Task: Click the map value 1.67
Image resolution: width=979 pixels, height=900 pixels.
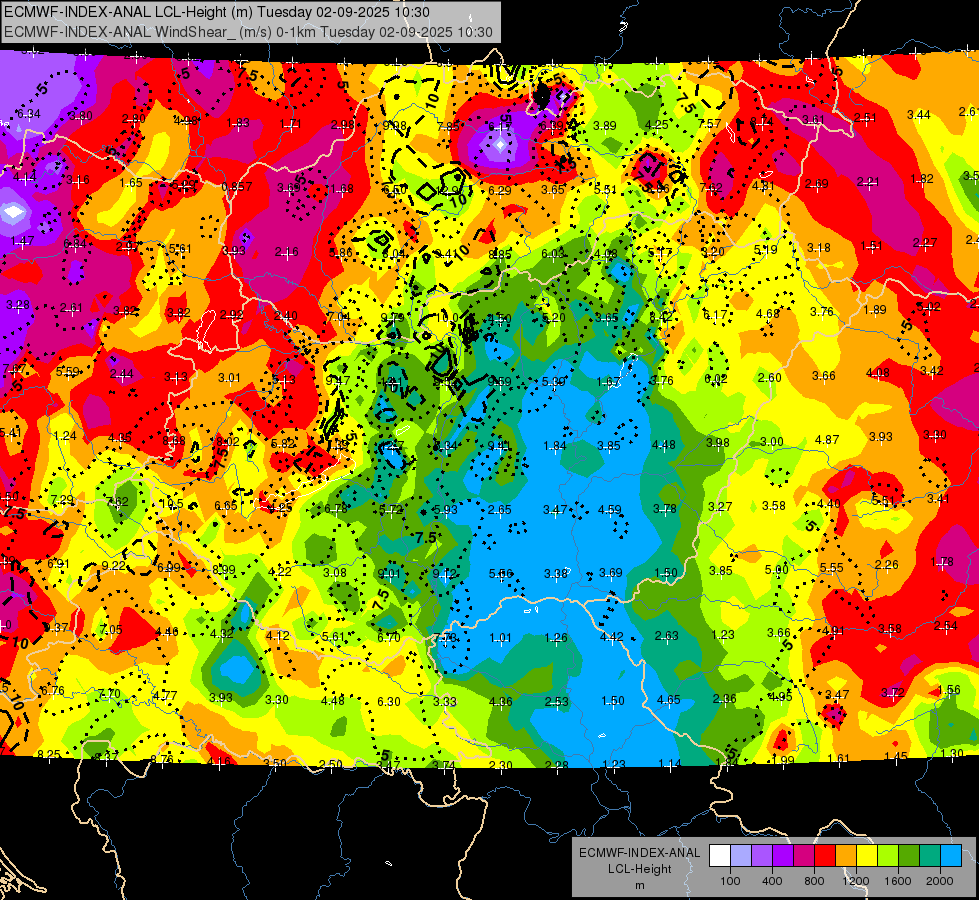Action: point(609,382)
